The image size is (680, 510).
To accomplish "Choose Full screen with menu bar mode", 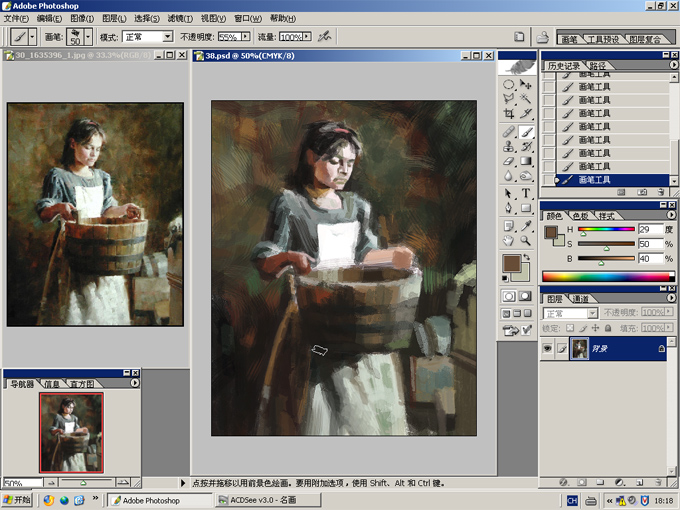I will click(x=517, y=314).
